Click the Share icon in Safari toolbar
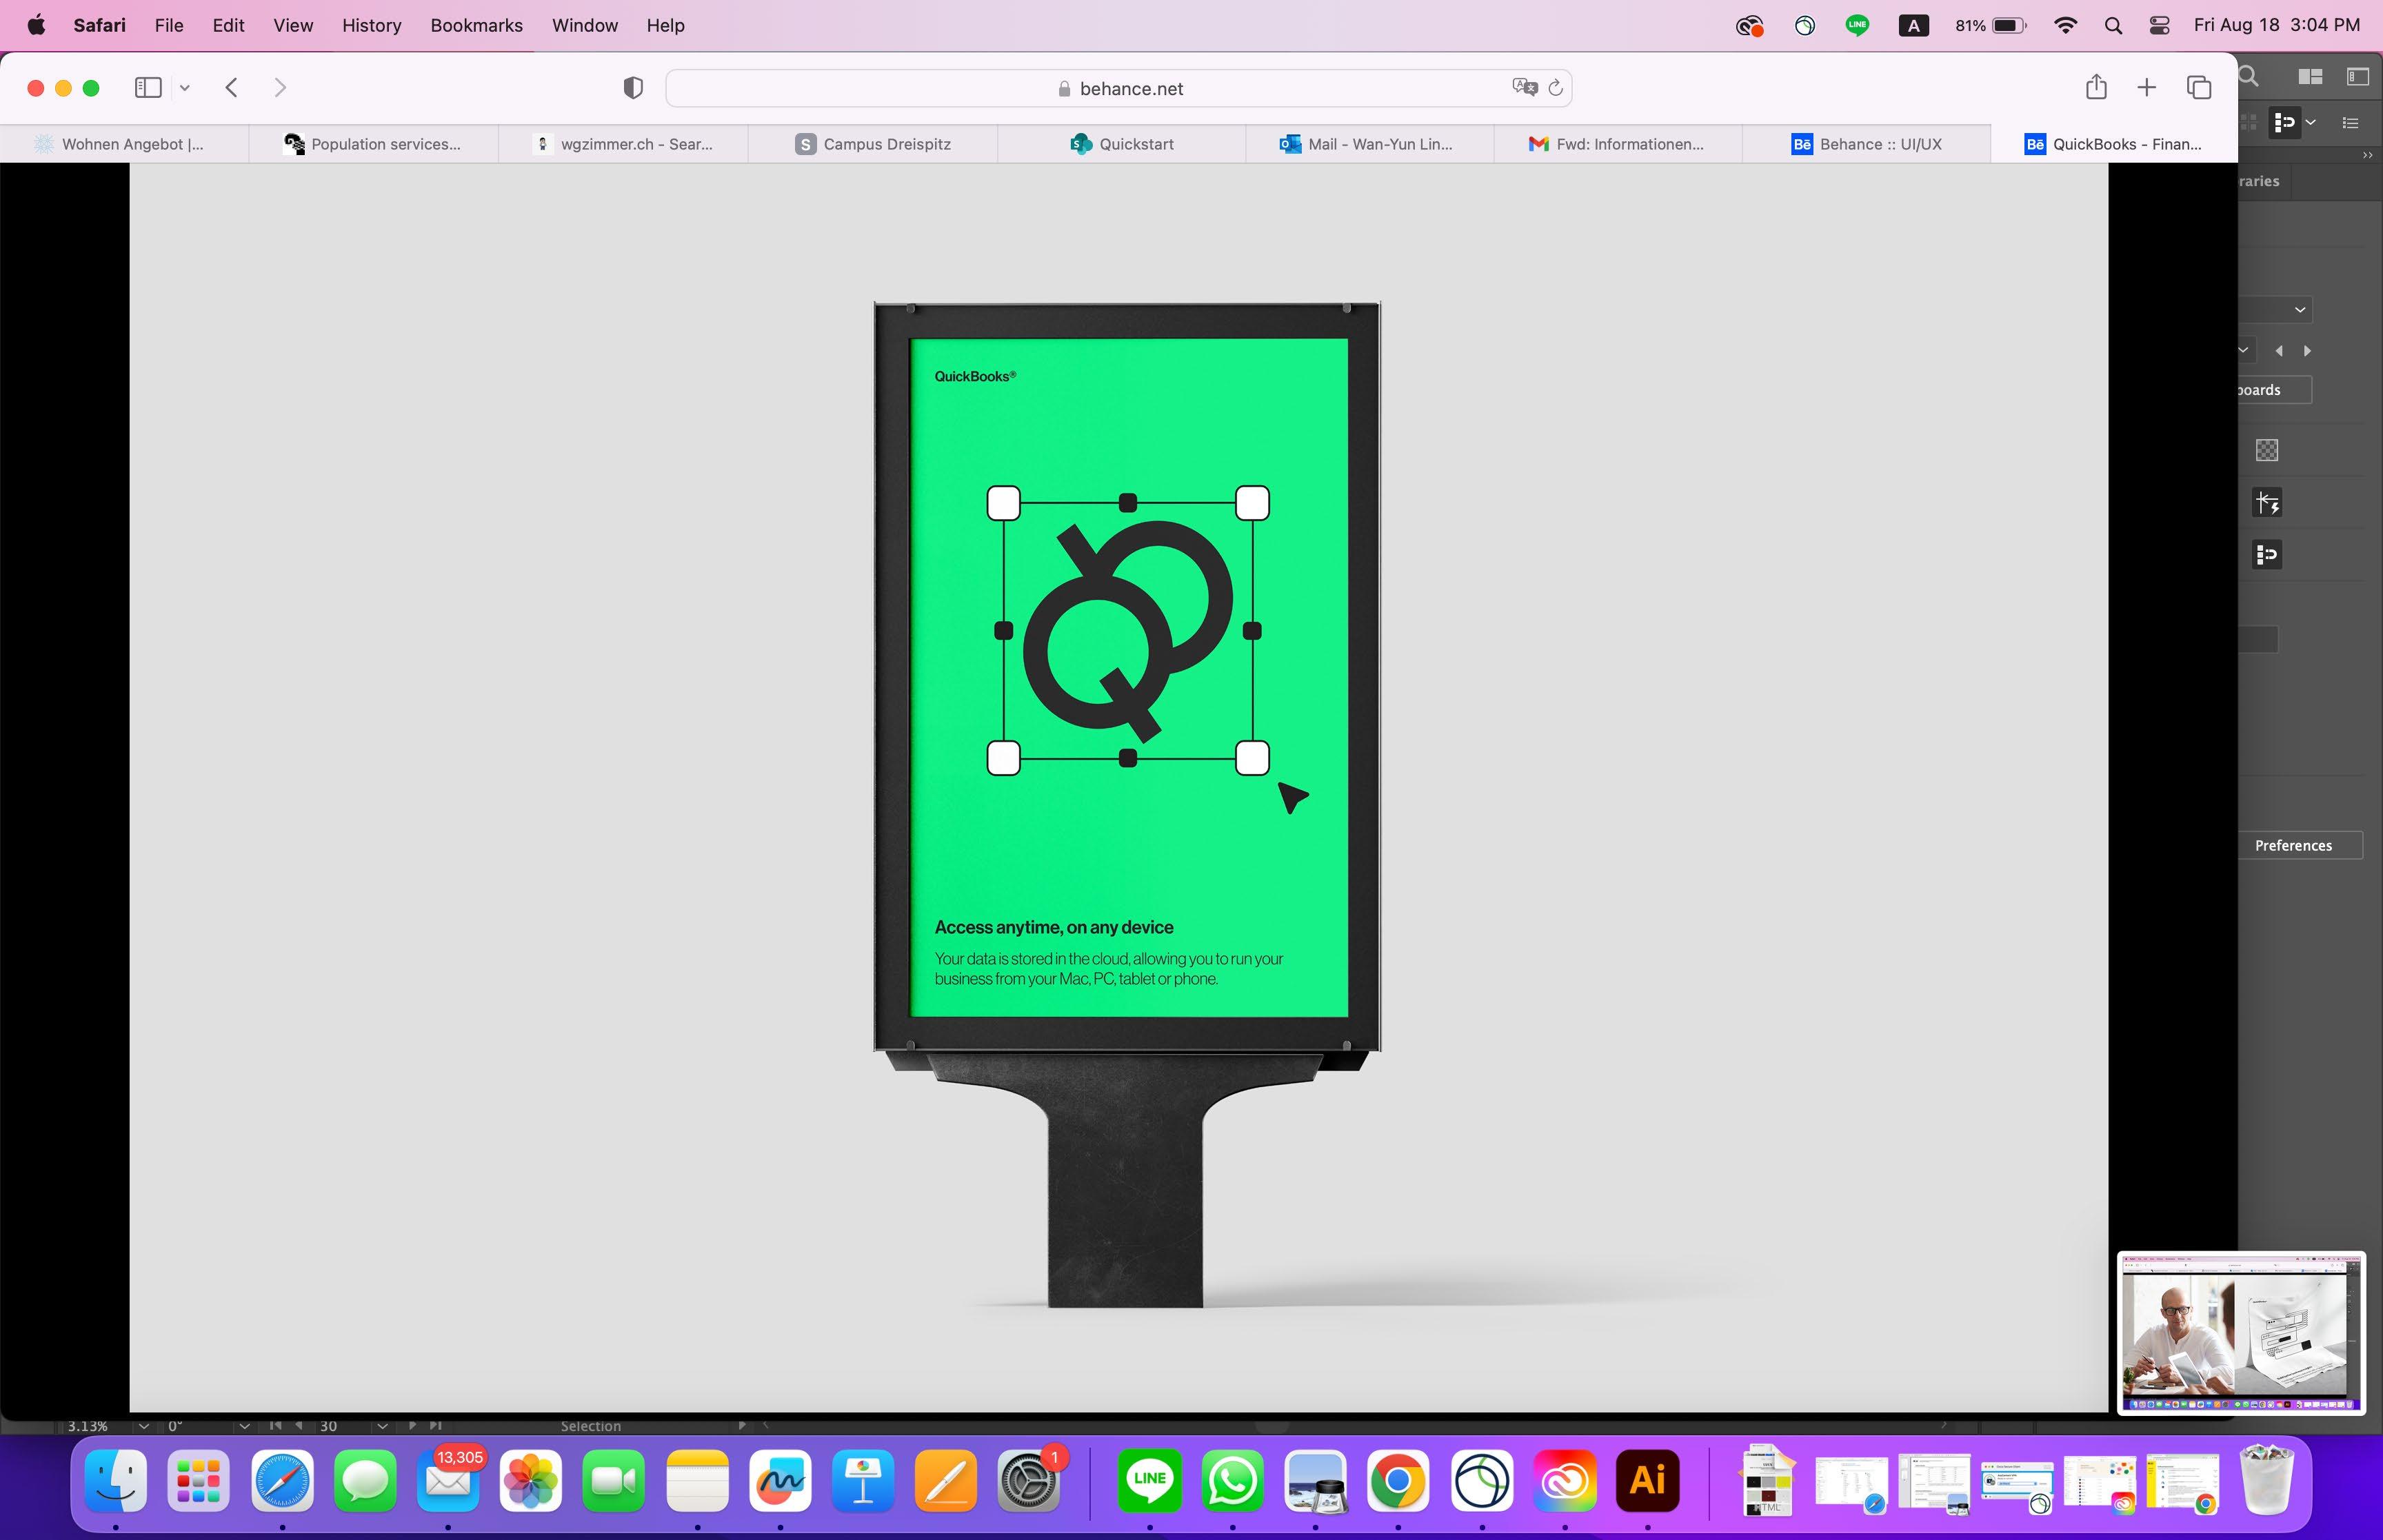This screenshot has width=2383, height=1540. [2096, 87]
